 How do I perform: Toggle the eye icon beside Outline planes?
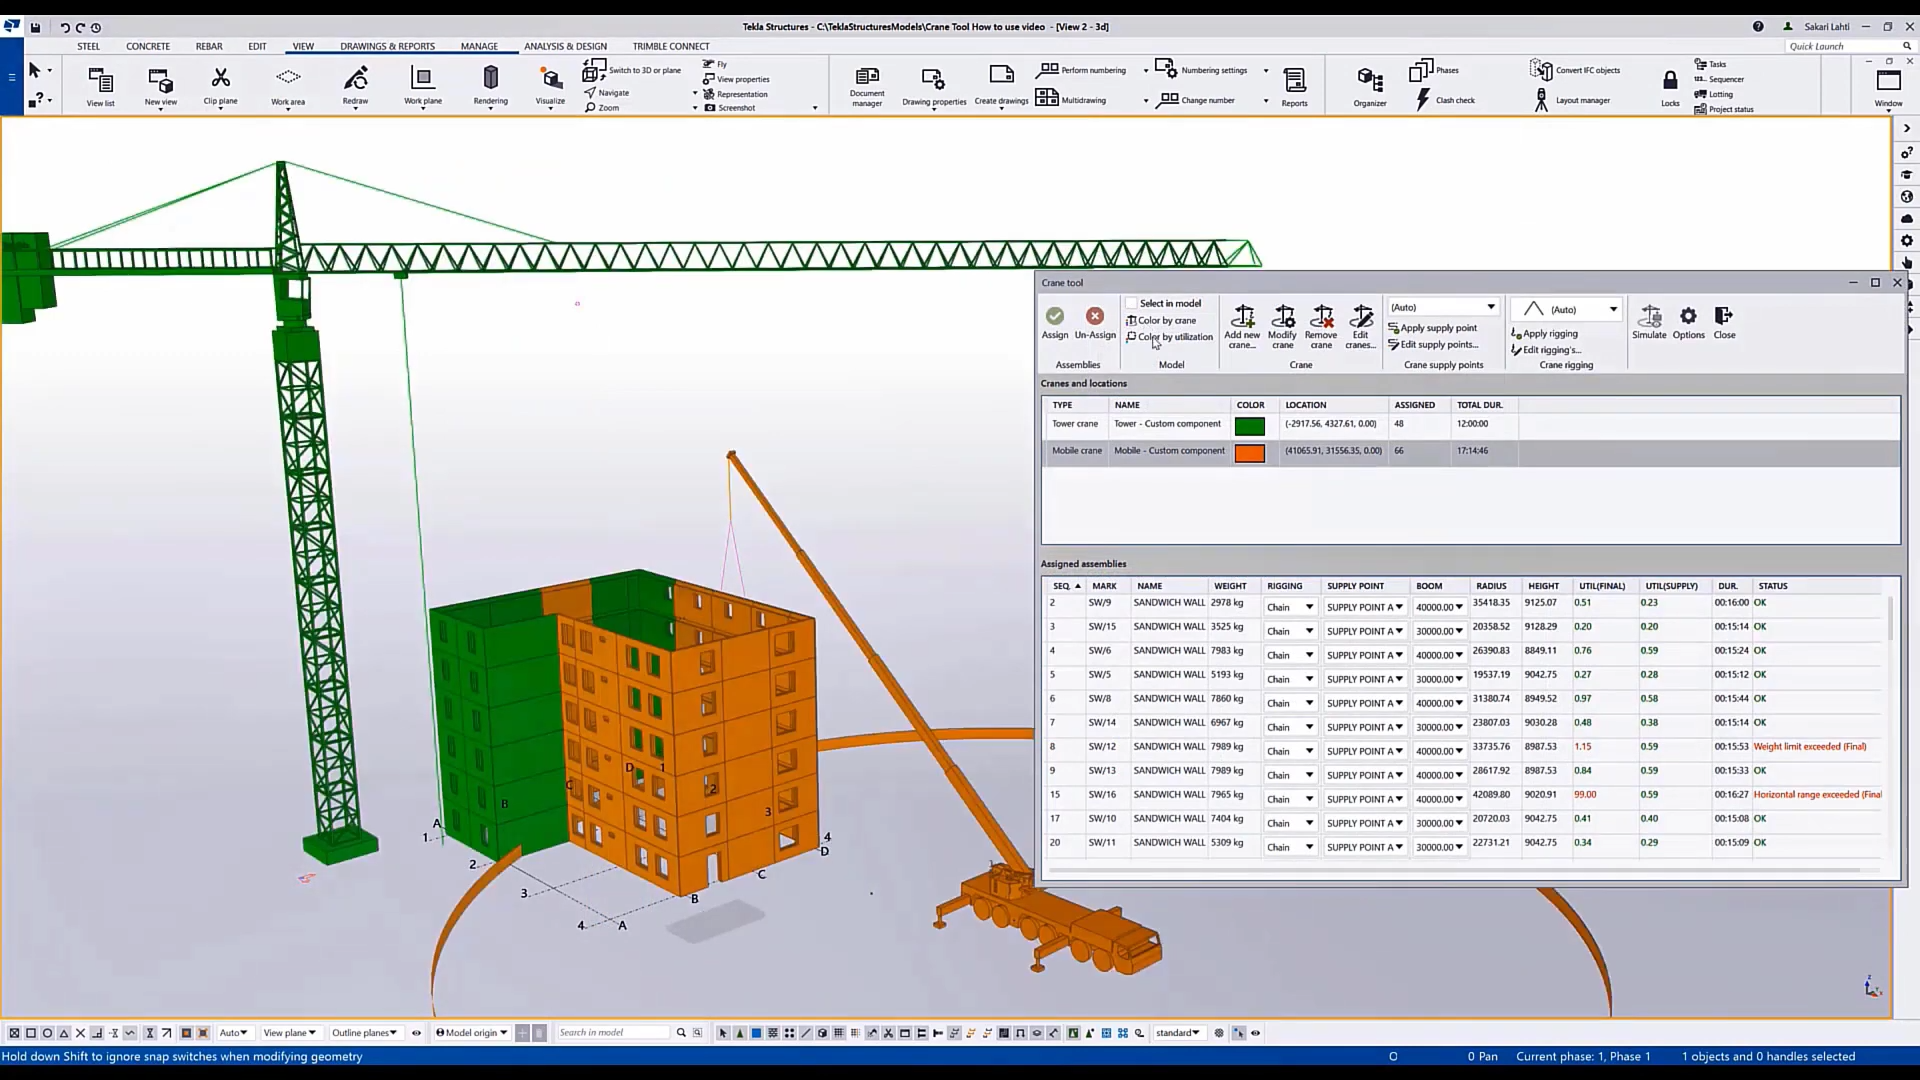[416, 1033]
